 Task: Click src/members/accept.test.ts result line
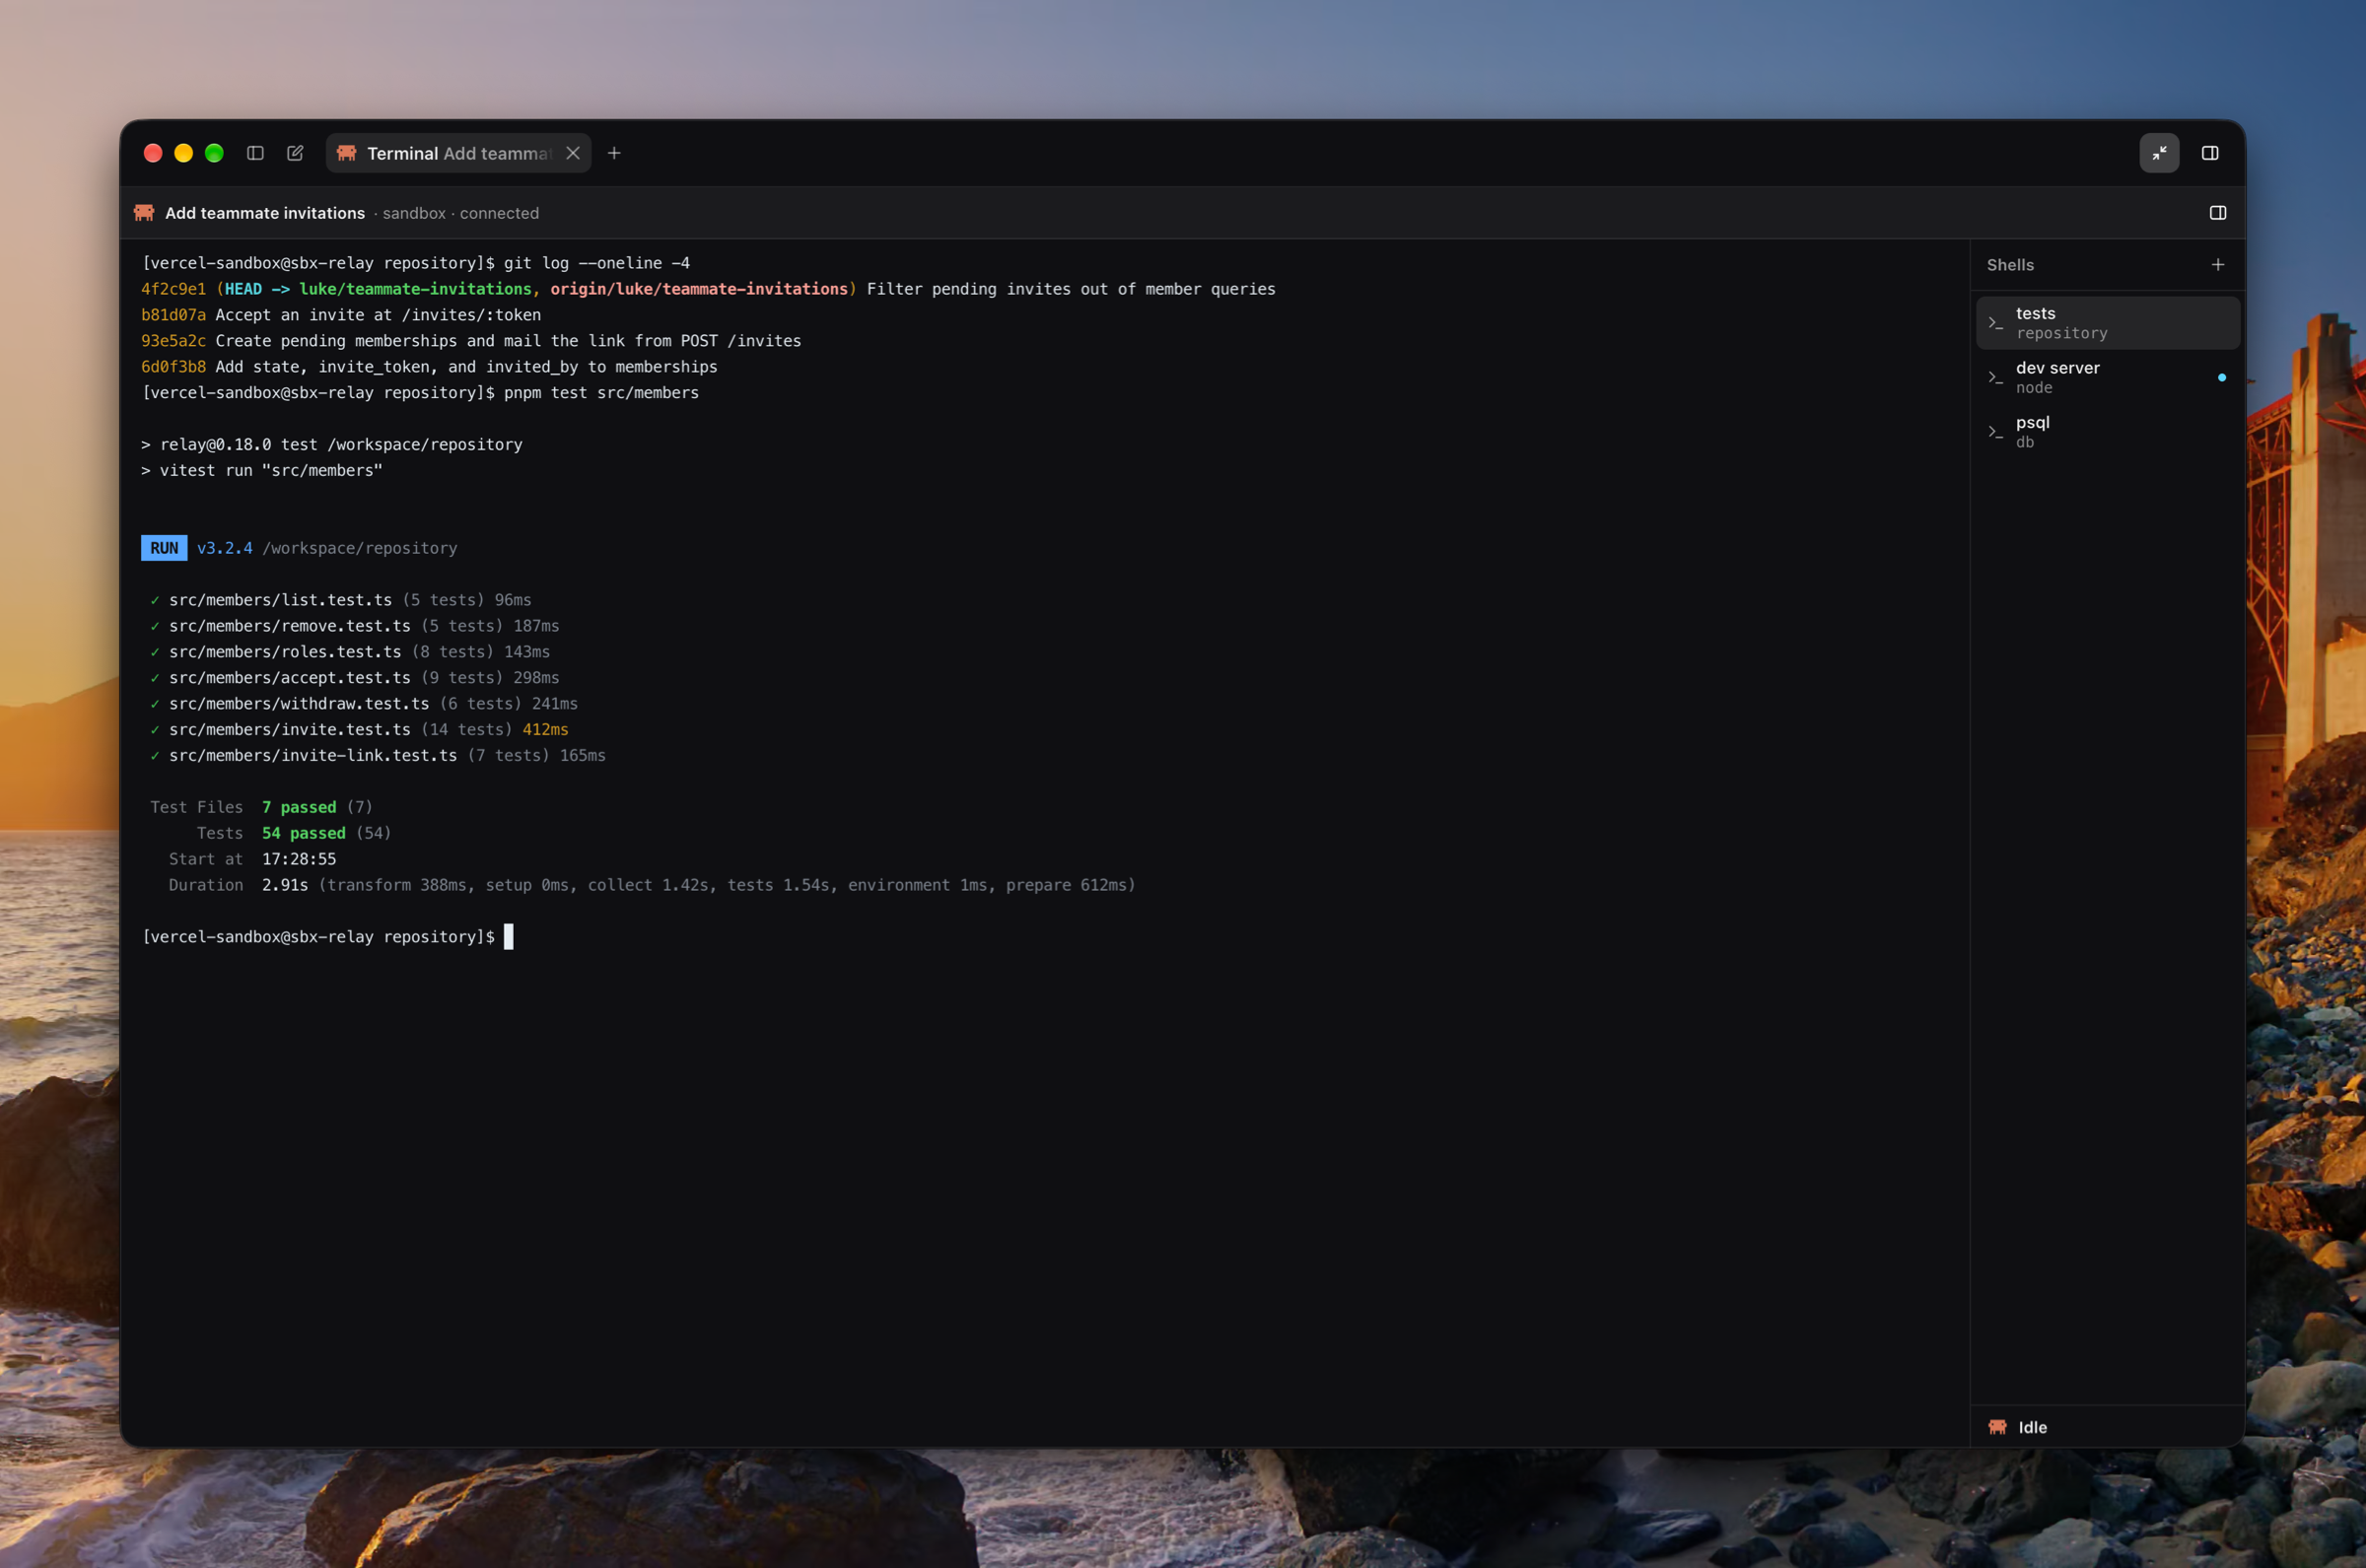click(x=355, y=678)
